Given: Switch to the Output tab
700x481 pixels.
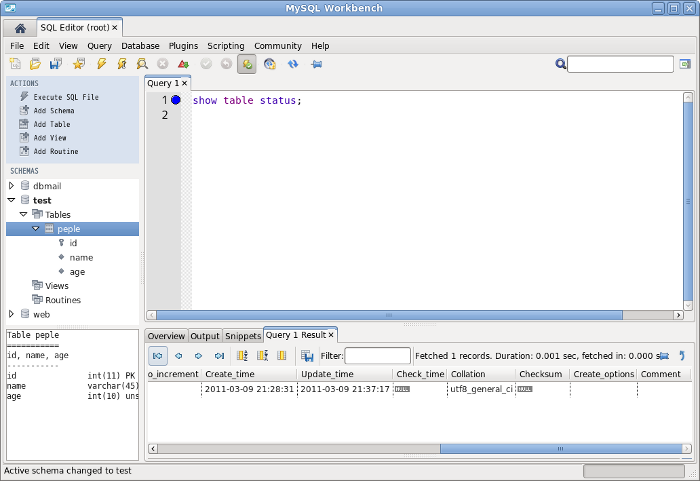Looking at the screenshot, I should 205,336.
